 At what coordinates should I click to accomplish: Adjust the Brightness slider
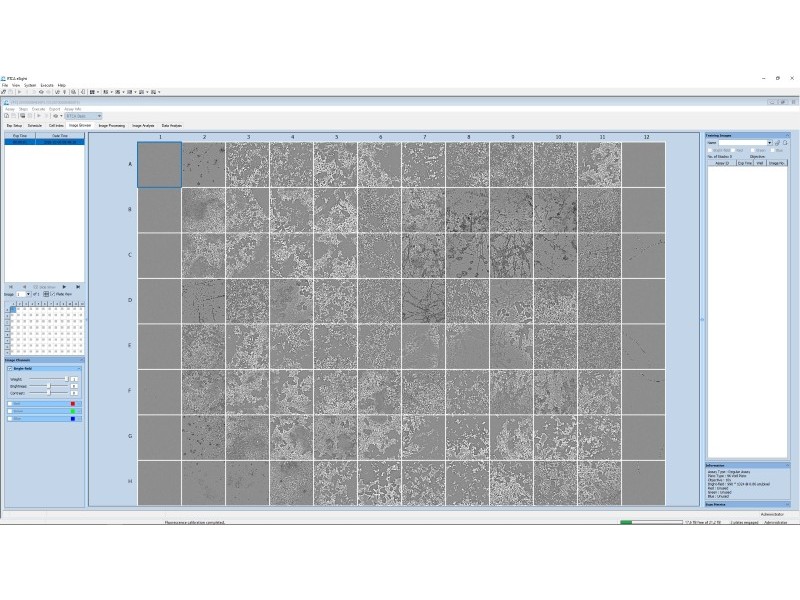[x=49, y=386]
